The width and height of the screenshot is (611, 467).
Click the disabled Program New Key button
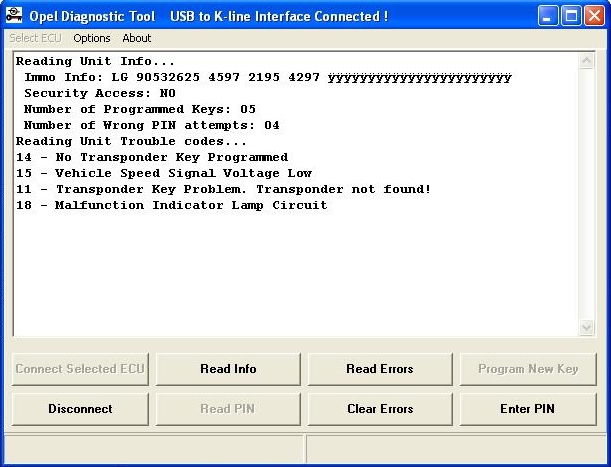coord(528,369)
